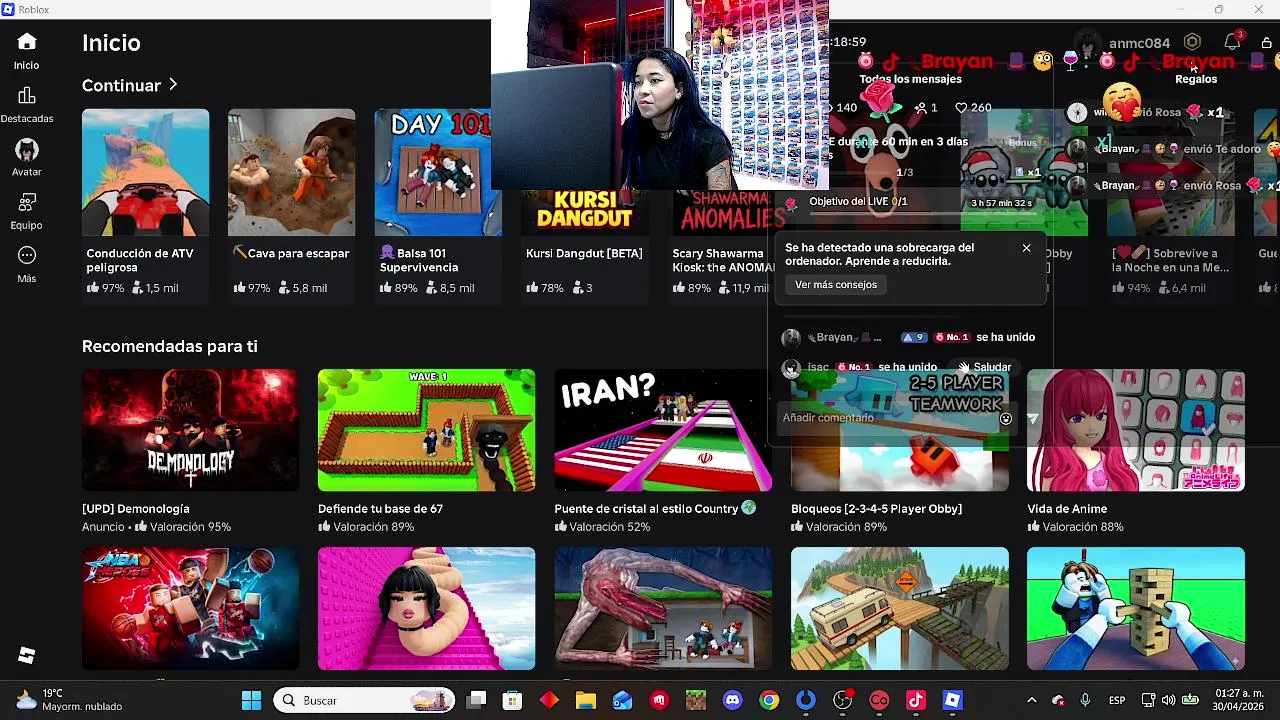Open Destacadas charts in the sidebar
The height and width of the screenshot is (720, 1280).
27,105
